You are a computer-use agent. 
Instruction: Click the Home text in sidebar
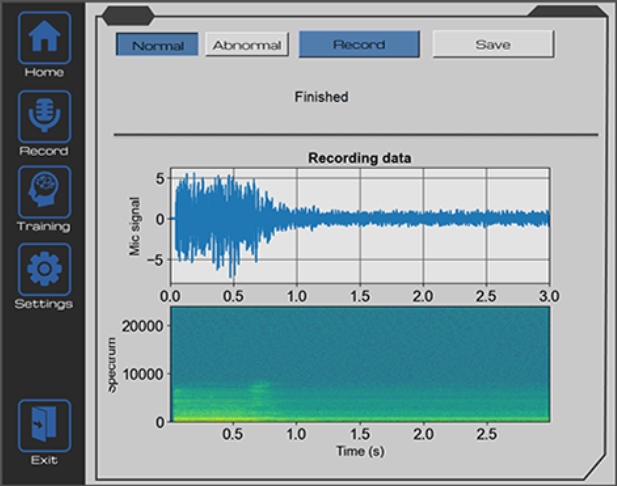coord(44,73)
